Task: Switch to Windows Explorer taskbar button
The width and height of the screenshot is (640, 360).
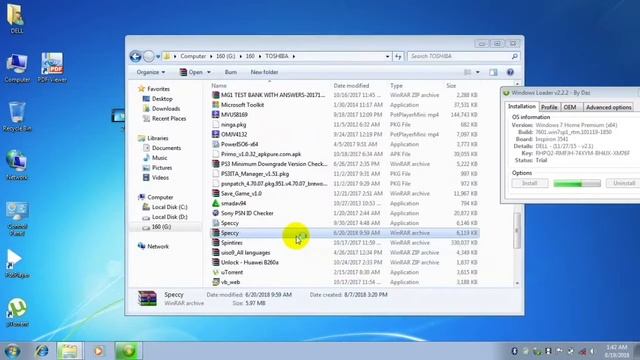Action: tap(69, 351)
